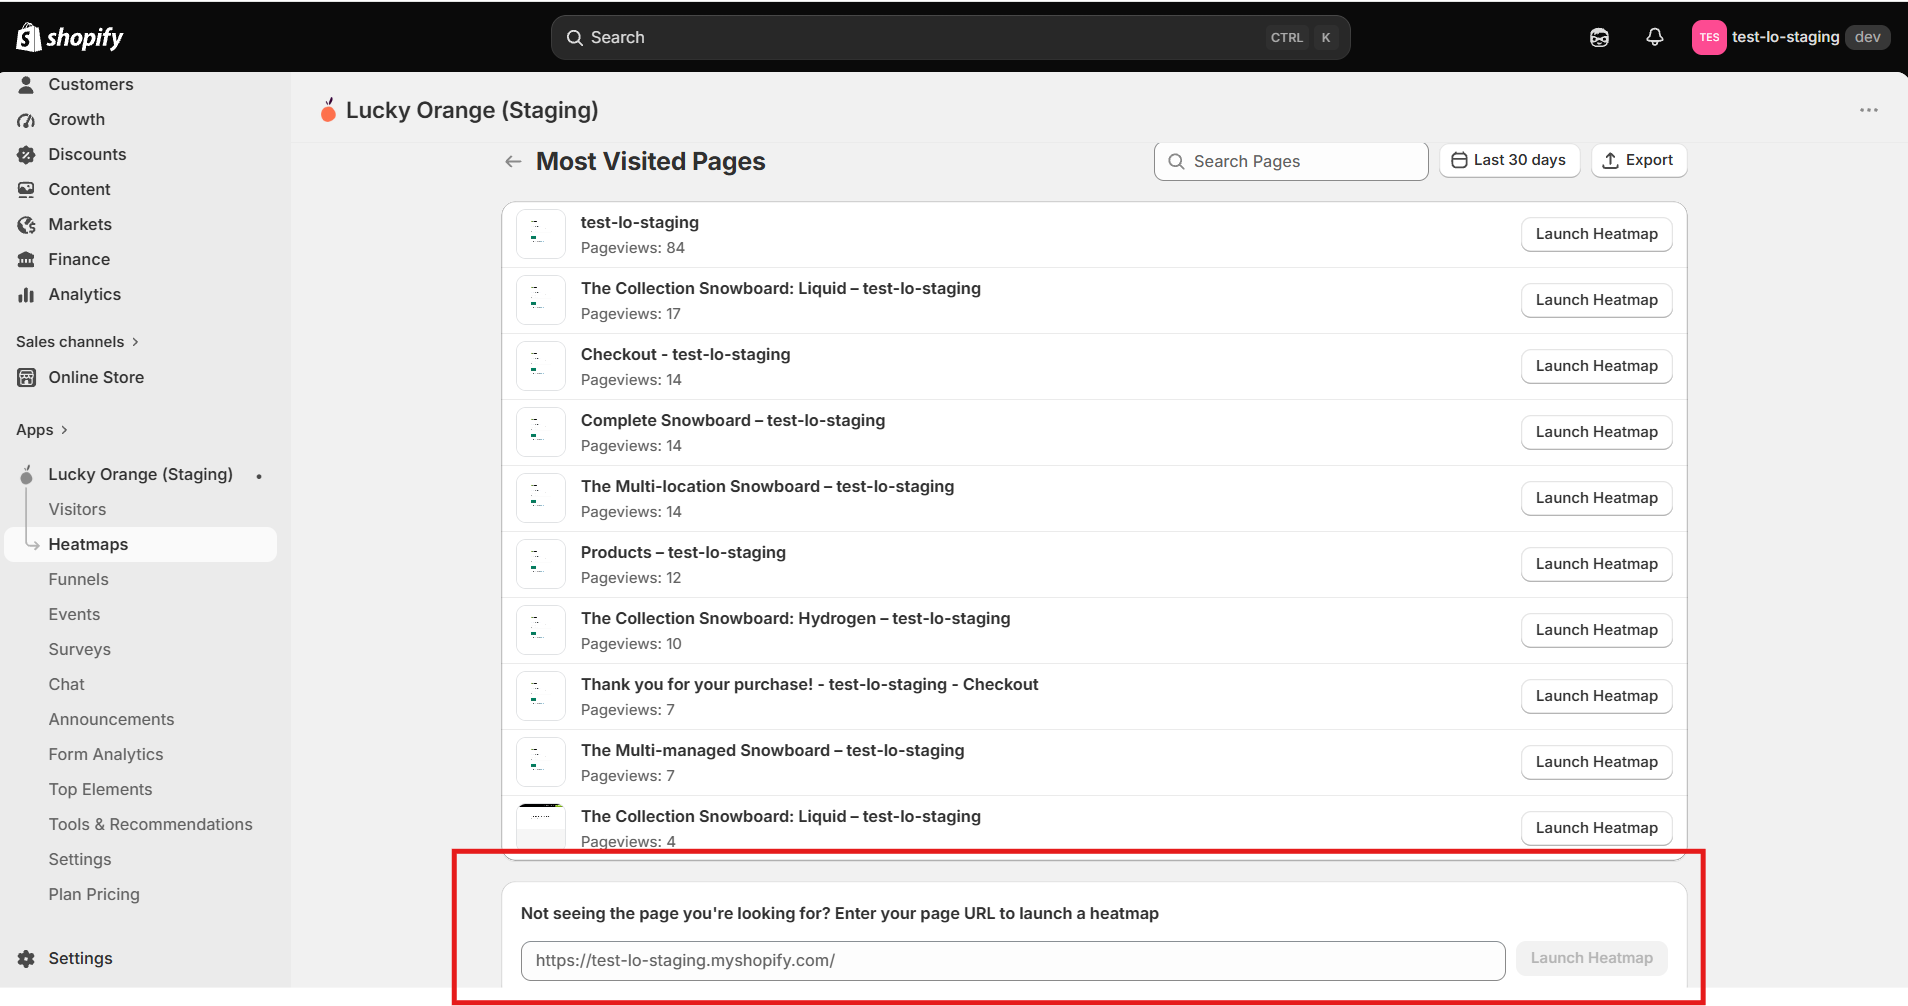Click the pin dot beside Lucky Orange (Staging)
The image size is (1908, 1006).
[x=259, y=476]
